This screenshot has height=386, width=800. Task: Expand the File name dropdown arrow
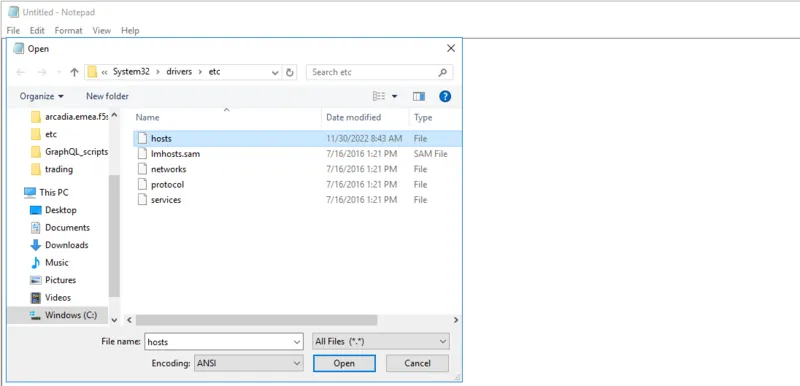(x=298, y=342)
